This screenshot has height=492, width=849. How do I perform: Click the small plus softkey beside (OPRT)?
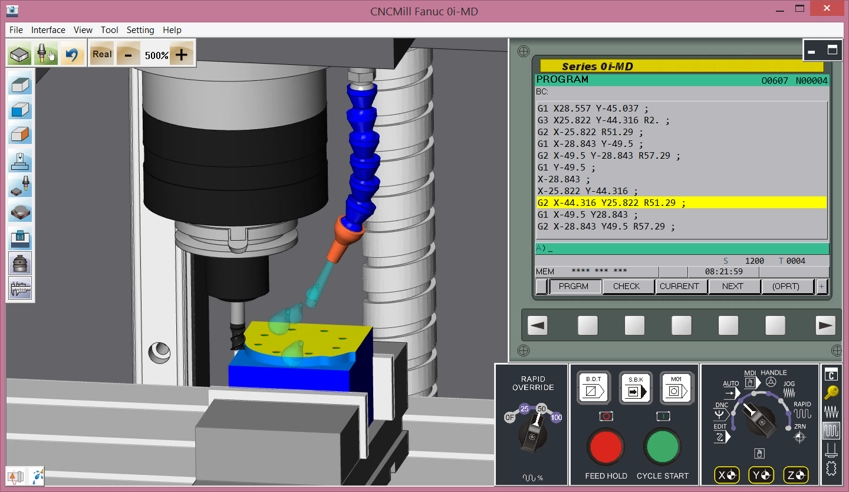821,286
